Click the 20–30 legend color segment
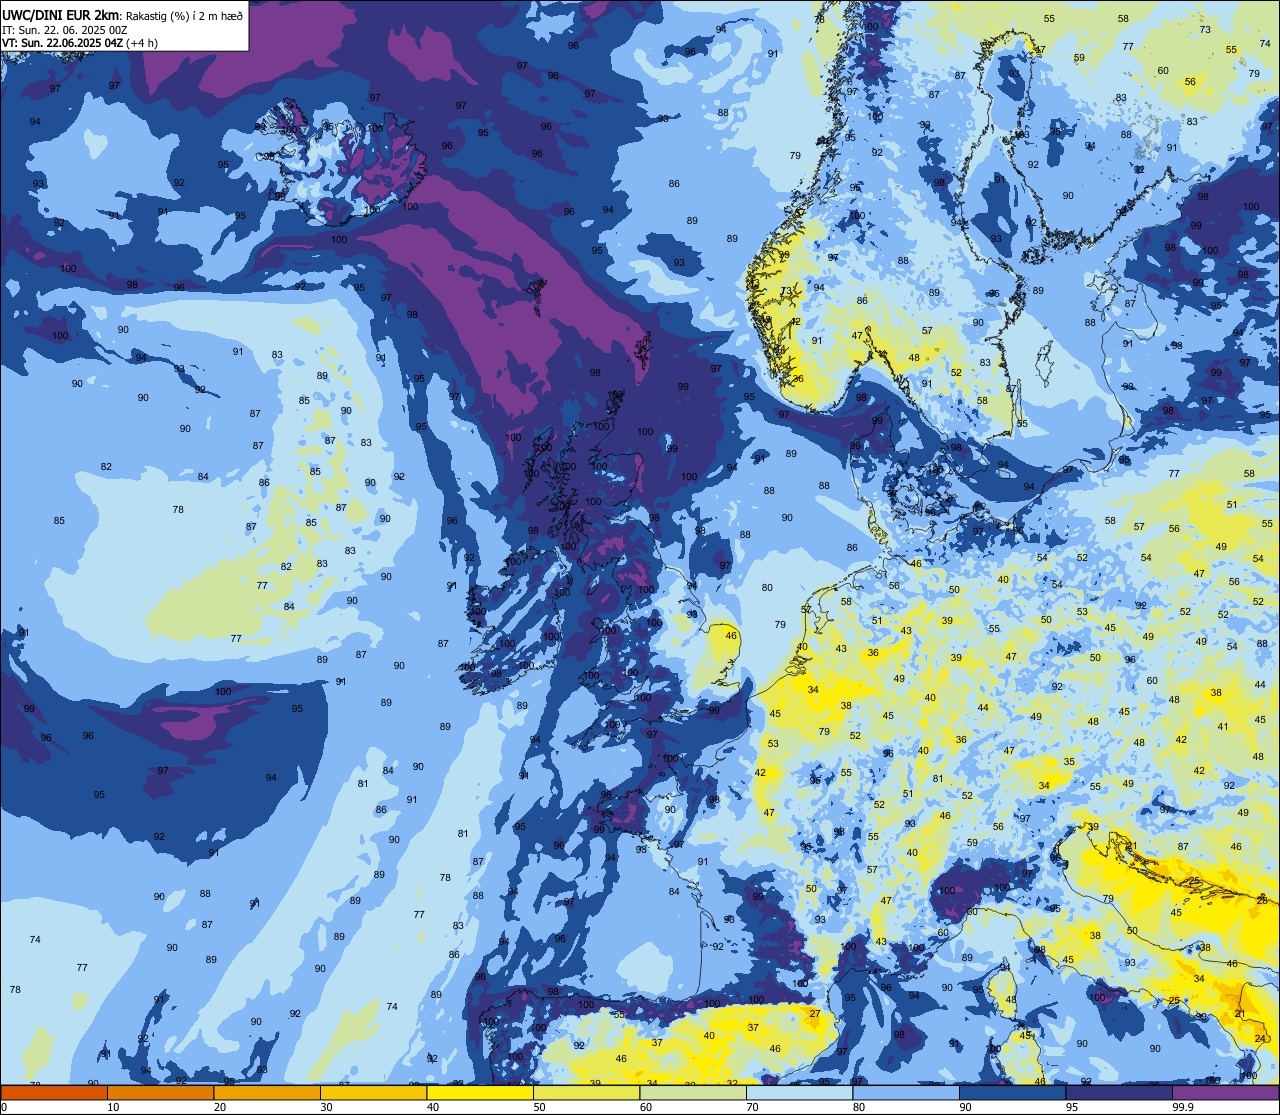 pyautogui.click(x=267, y=1092)
